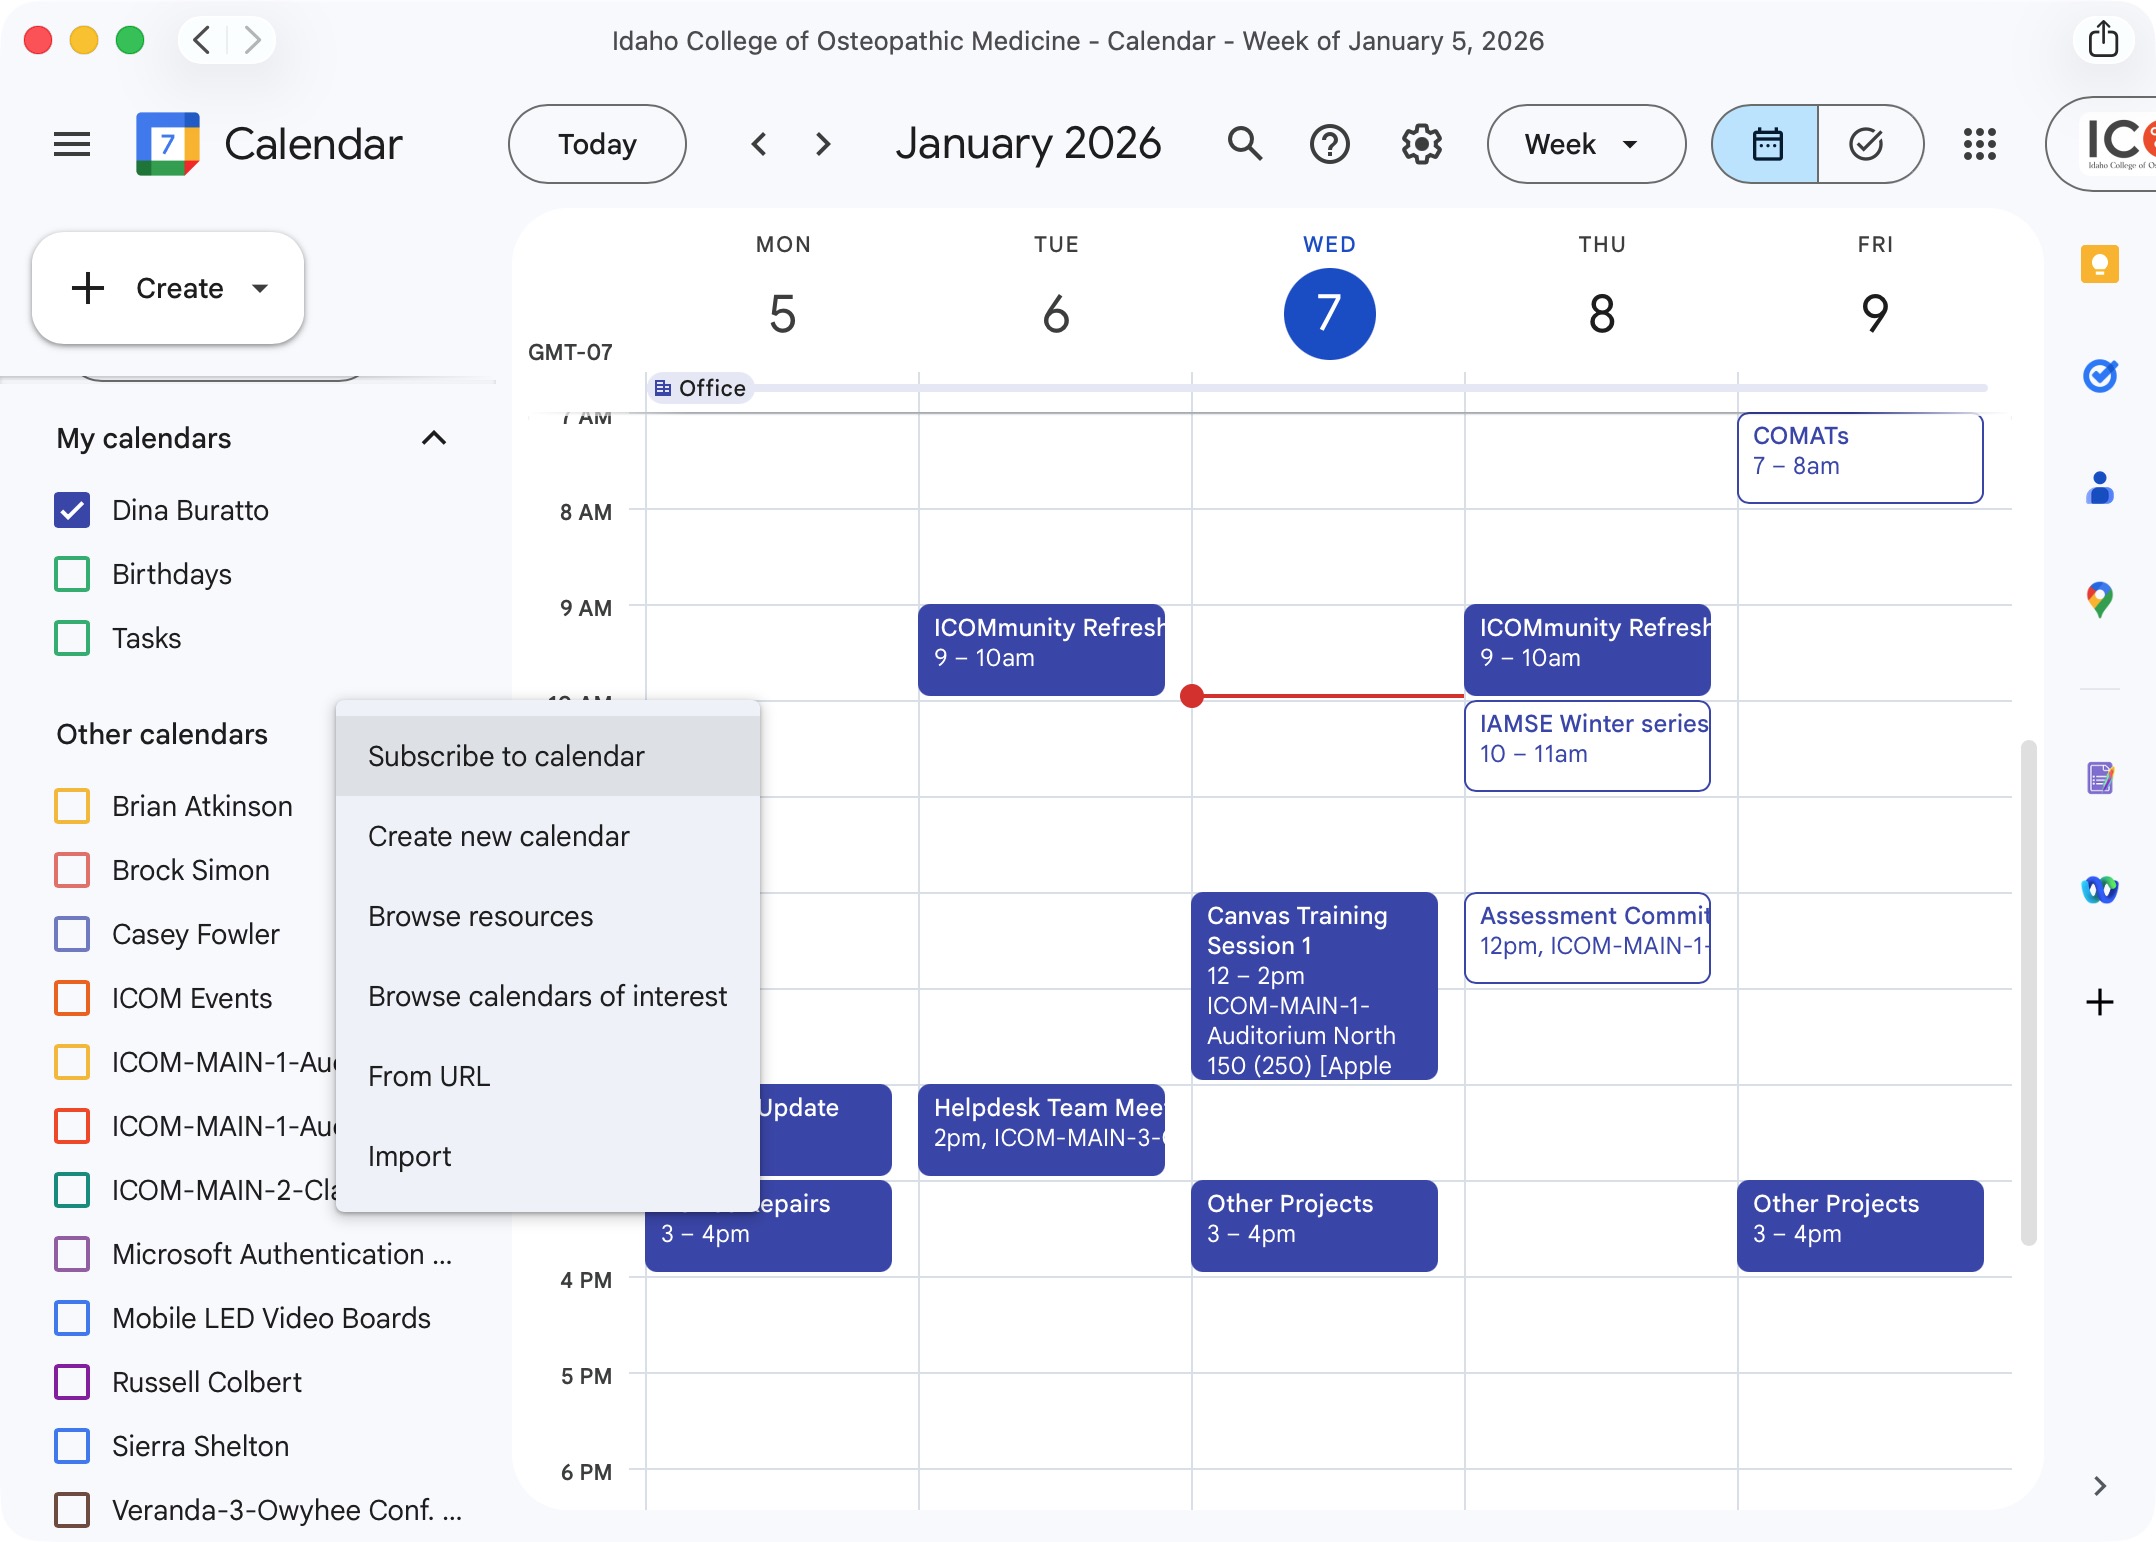
Task: Check the ICOM Events calendar
Action: coord(72,998)
